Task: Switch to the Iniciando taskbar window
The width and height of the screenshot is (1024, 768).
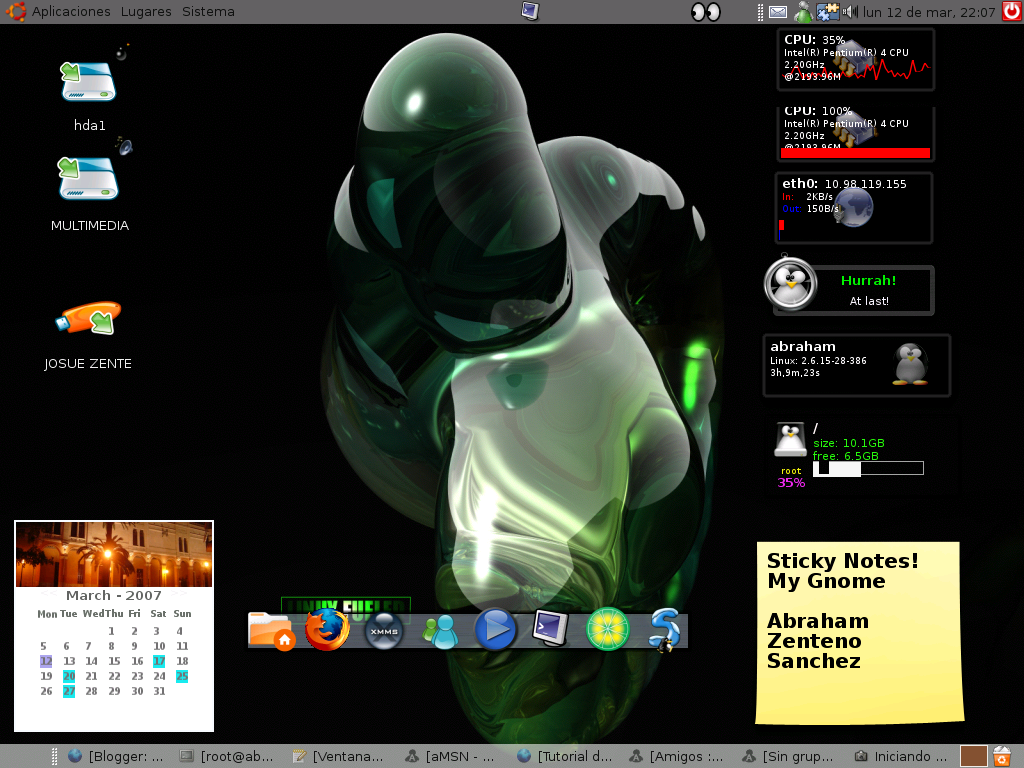Action: pyautogui.click(x=901, y=756)
